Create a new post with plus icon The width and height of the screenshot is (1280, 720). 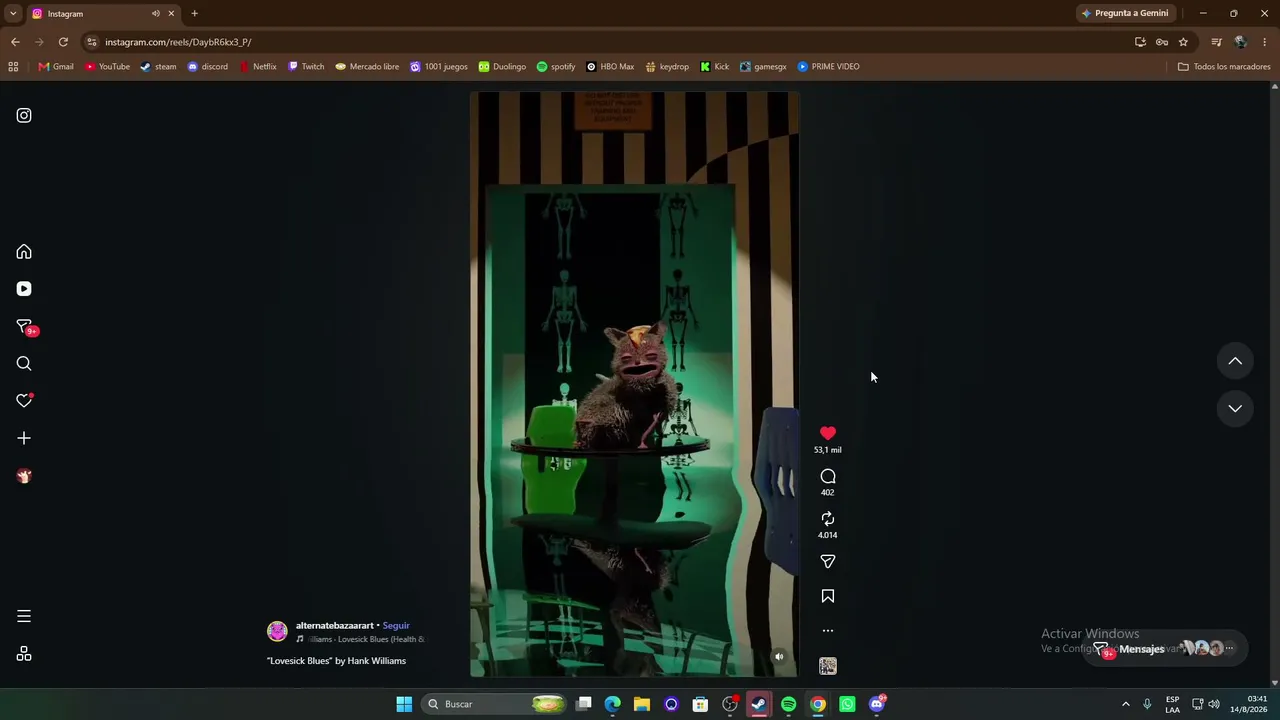click(24, 438)
